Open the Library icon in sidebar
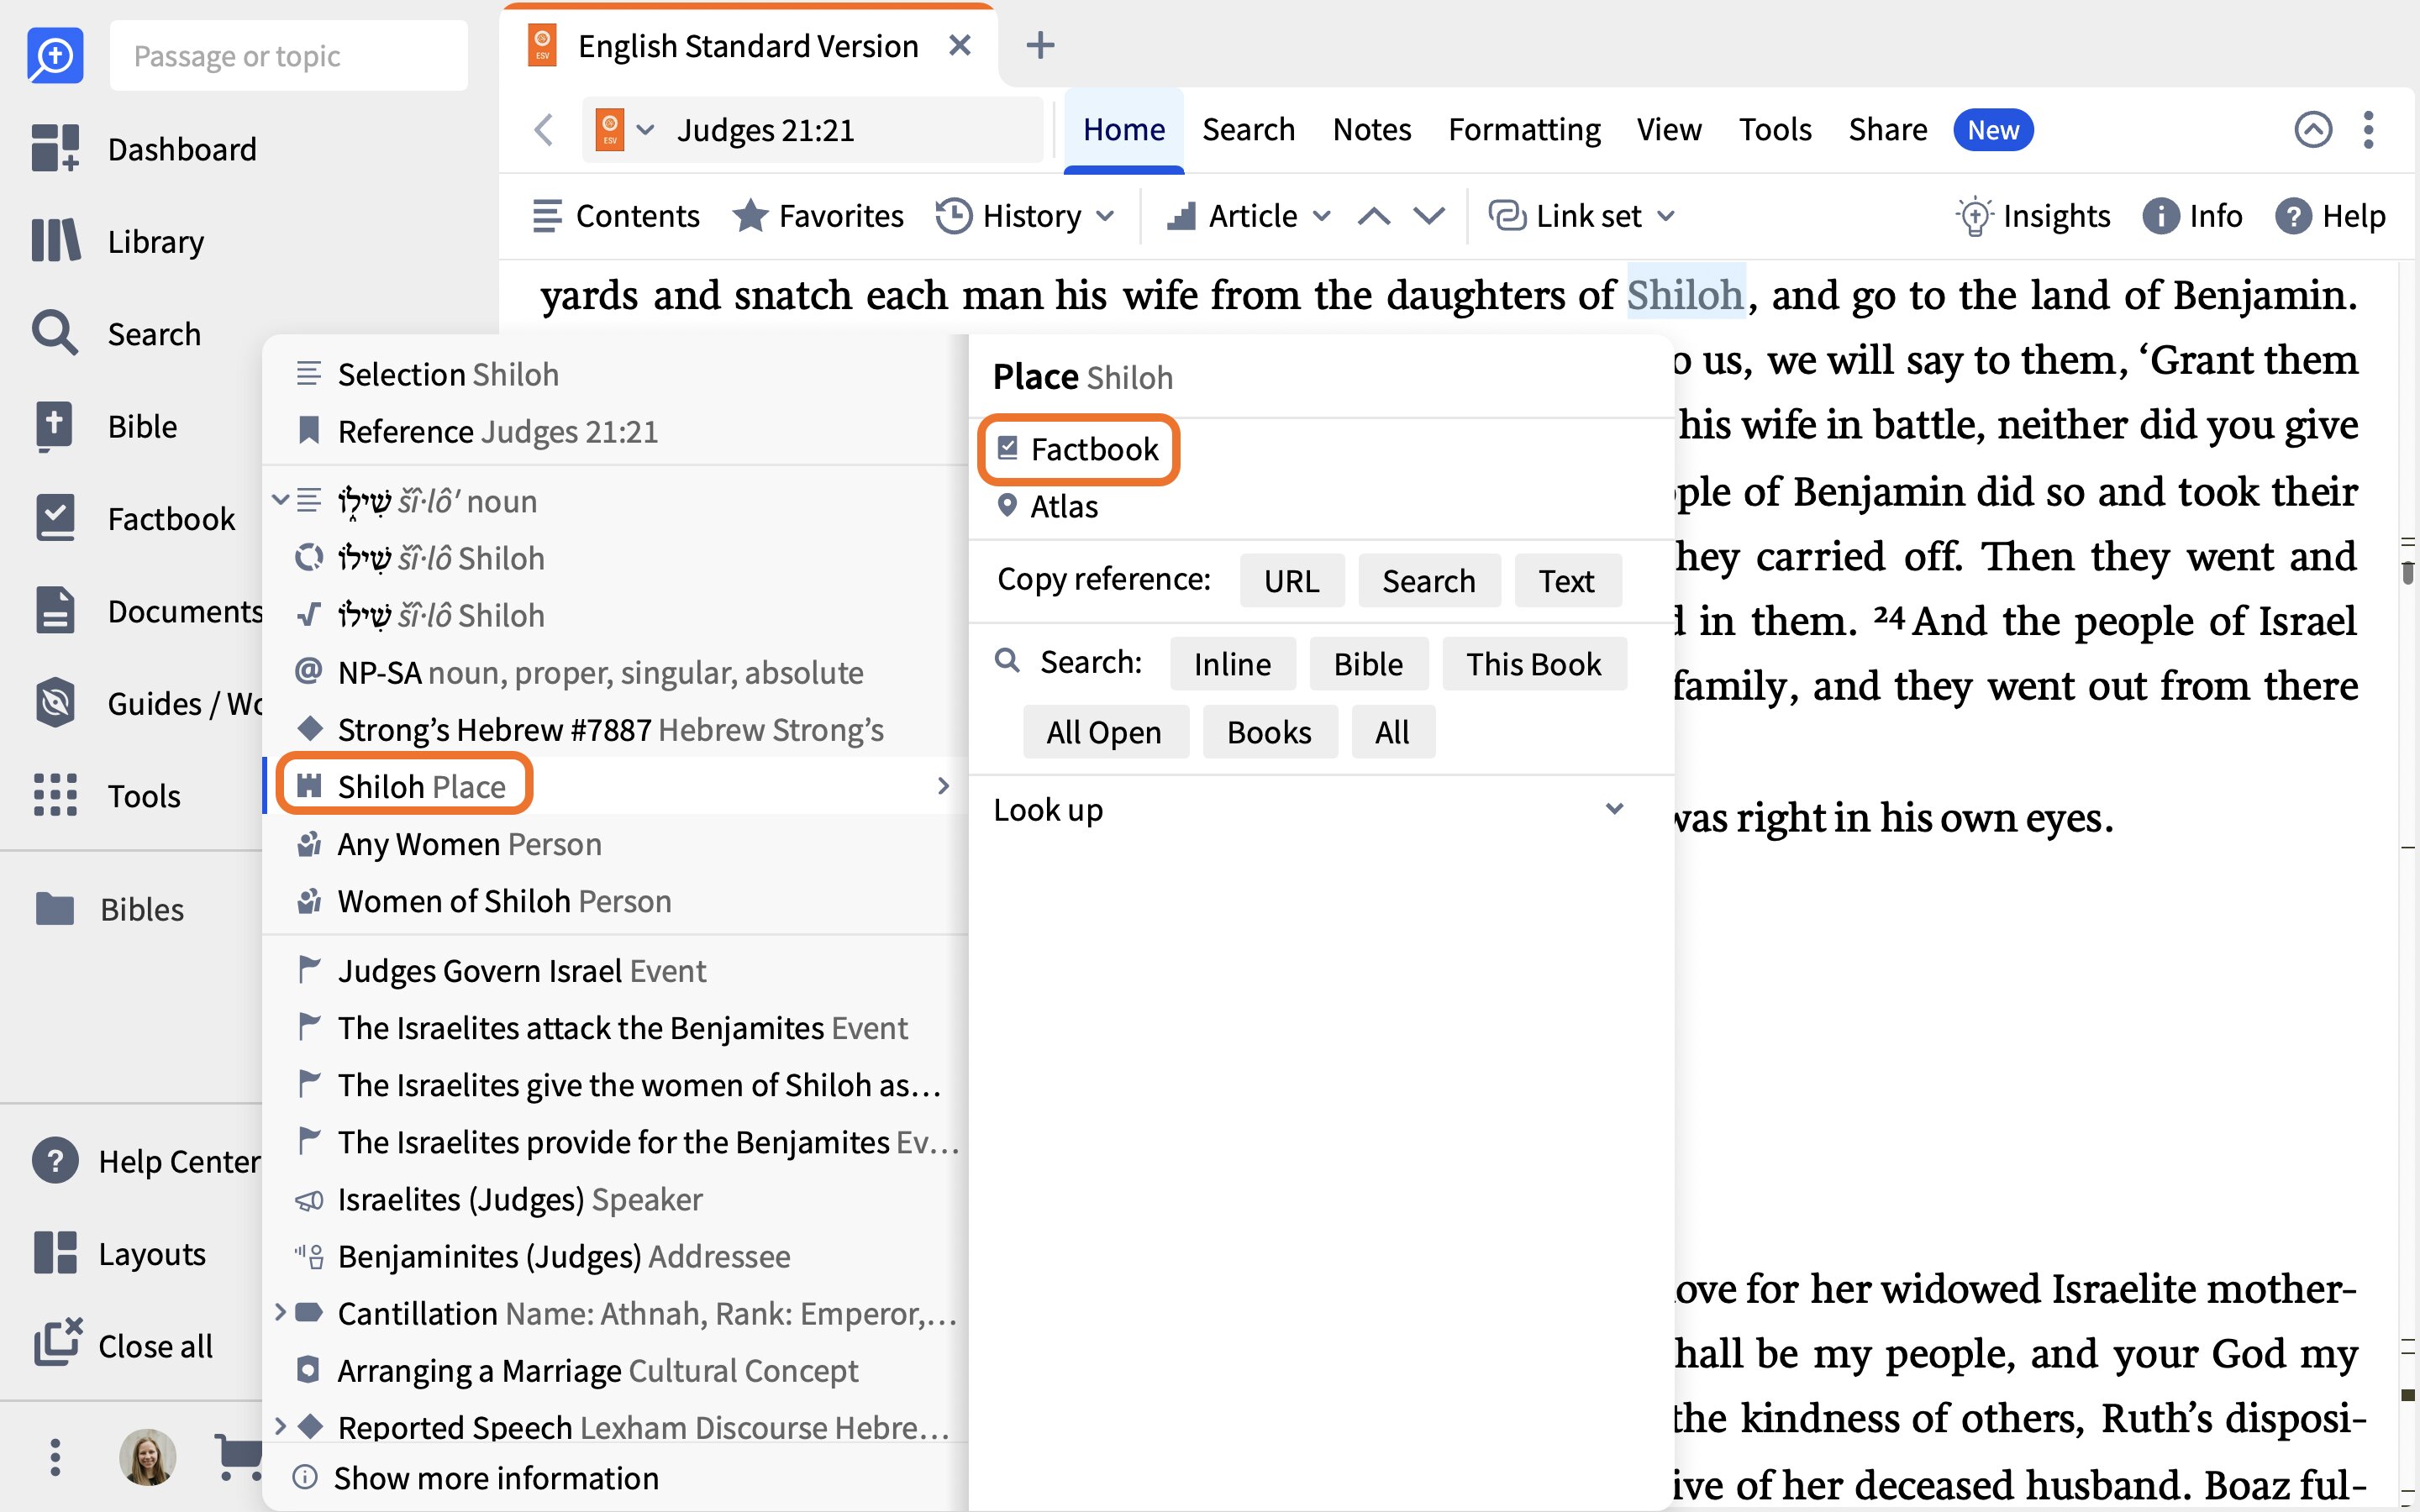 (x=55, y=241)
